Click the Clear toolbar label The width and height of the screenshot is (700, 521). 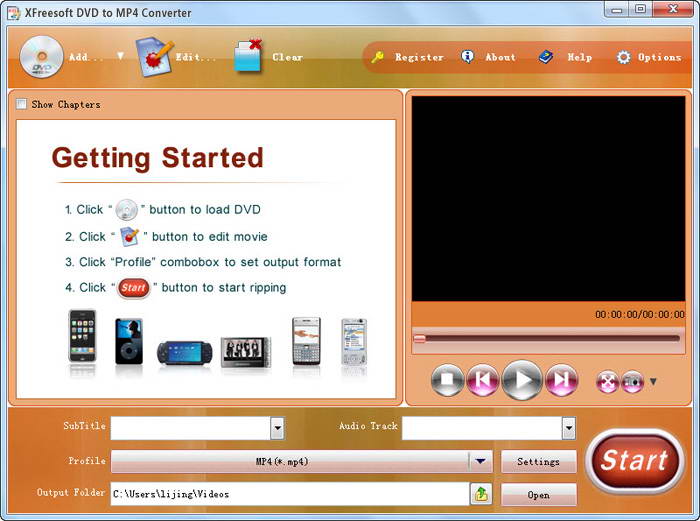288,57
